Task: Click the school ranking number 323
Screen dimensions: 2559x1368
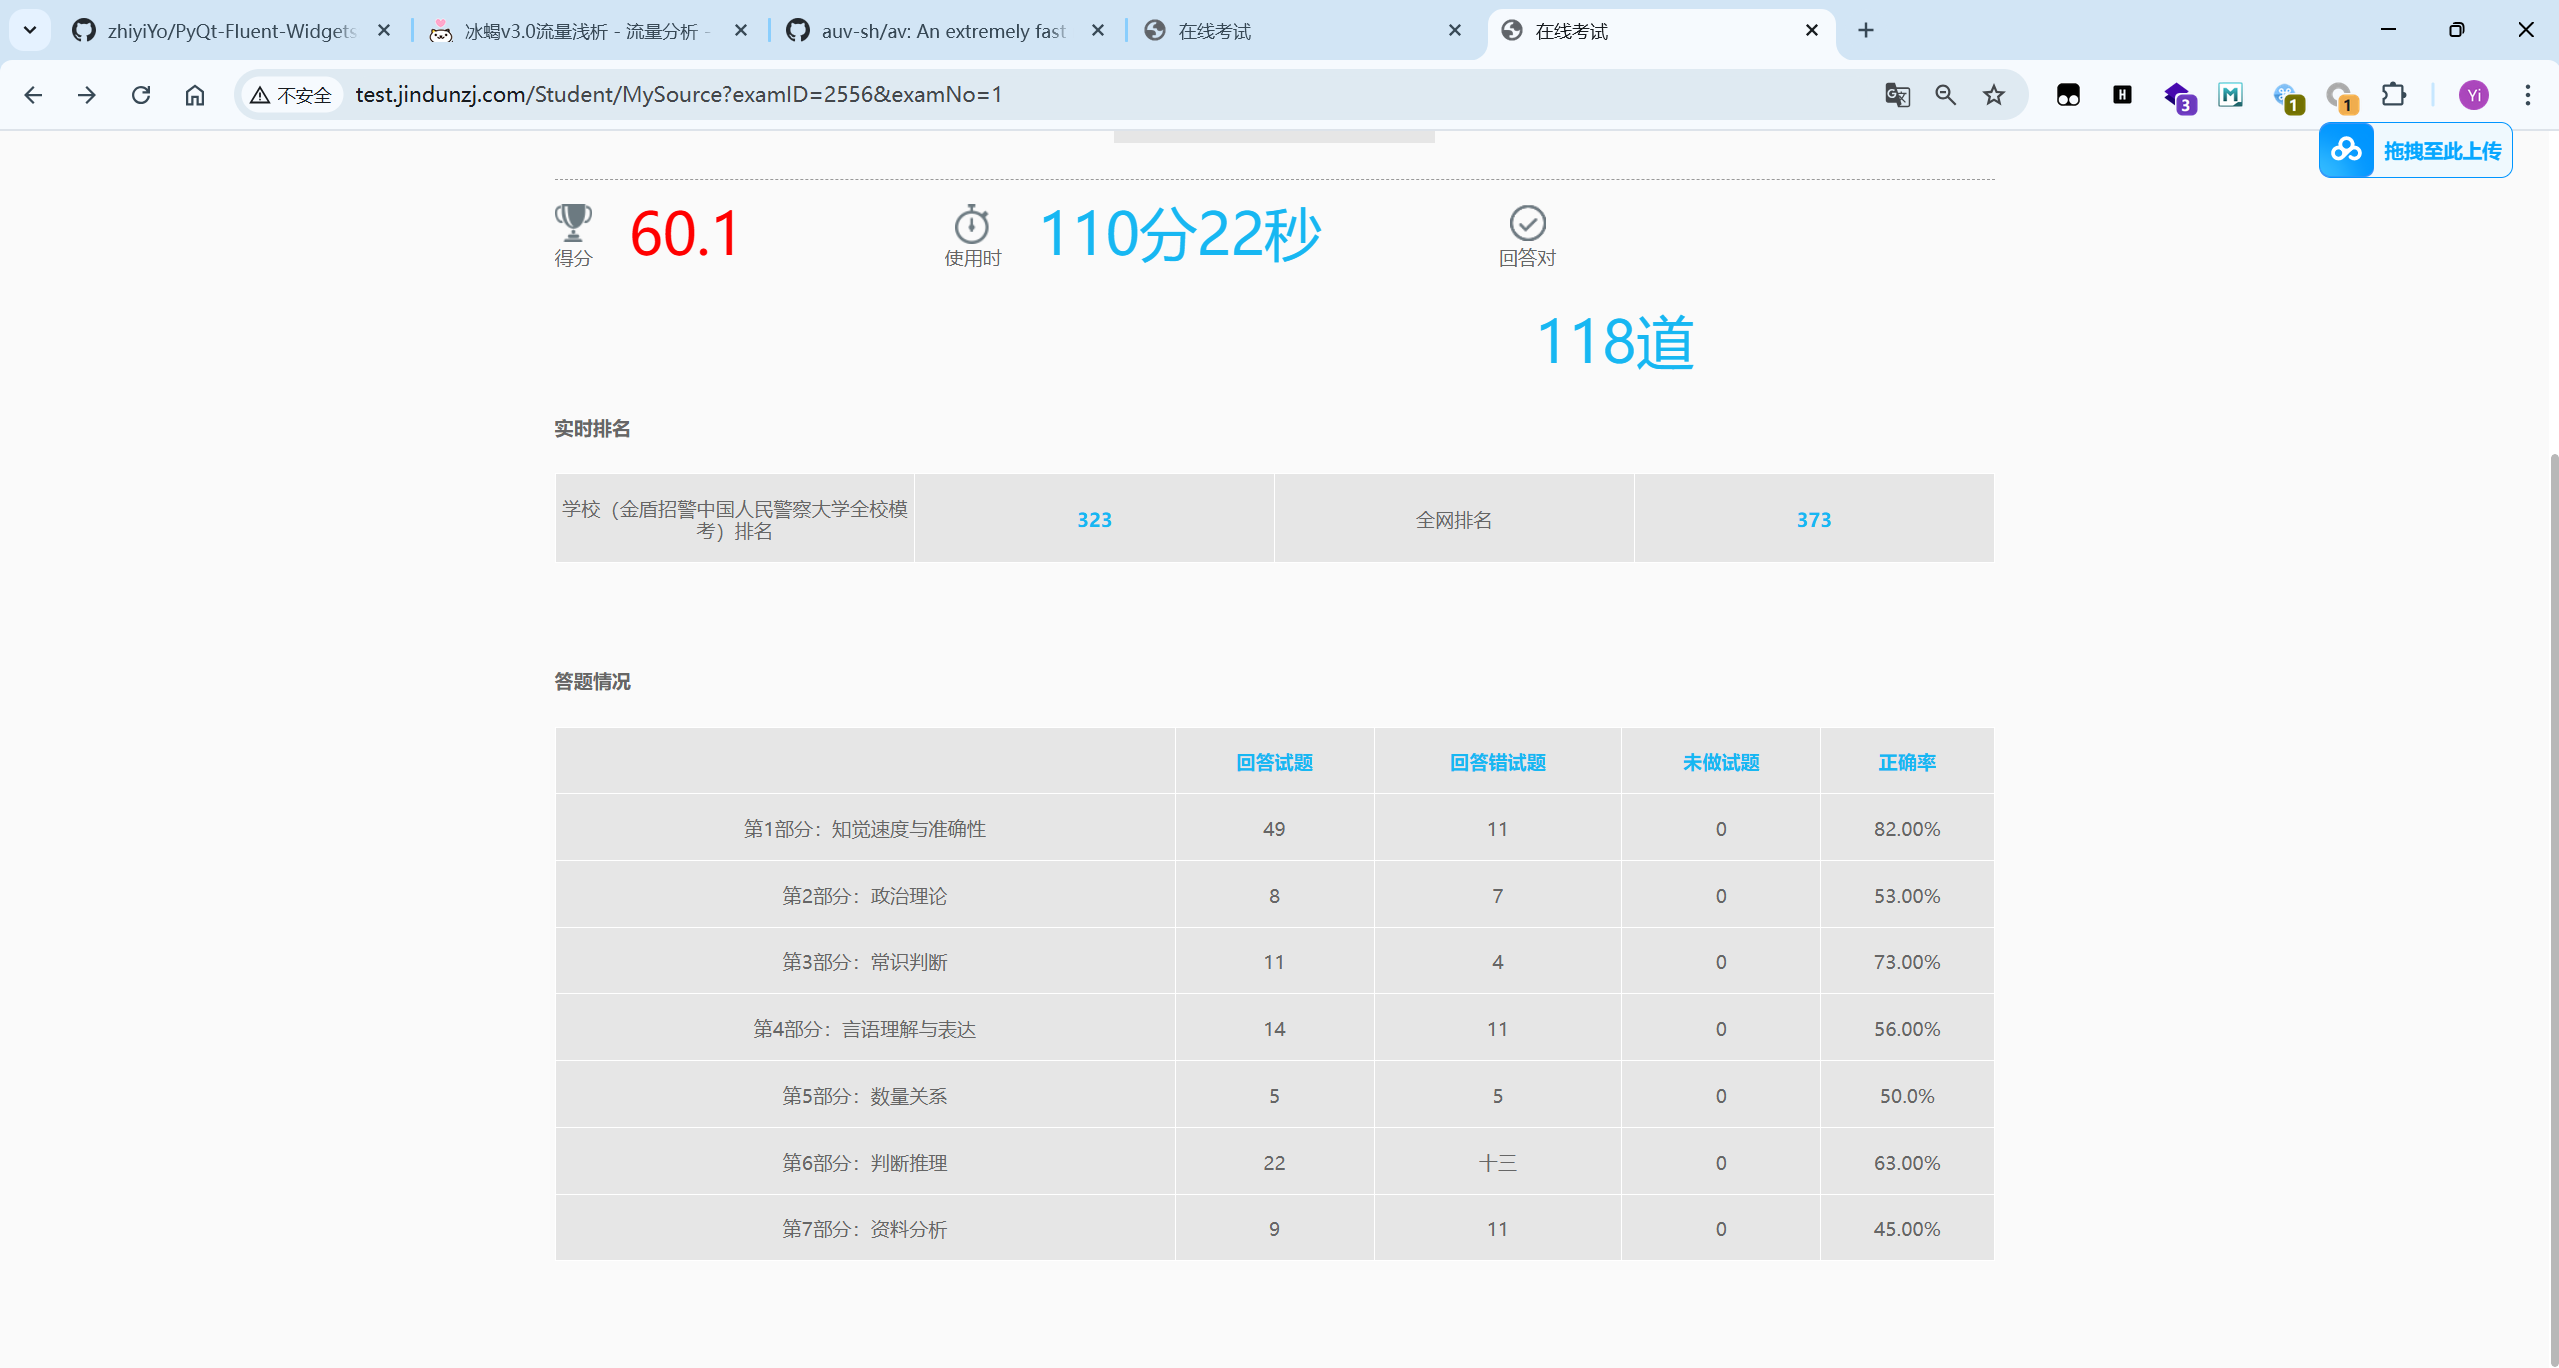Action: [1094, 520]
